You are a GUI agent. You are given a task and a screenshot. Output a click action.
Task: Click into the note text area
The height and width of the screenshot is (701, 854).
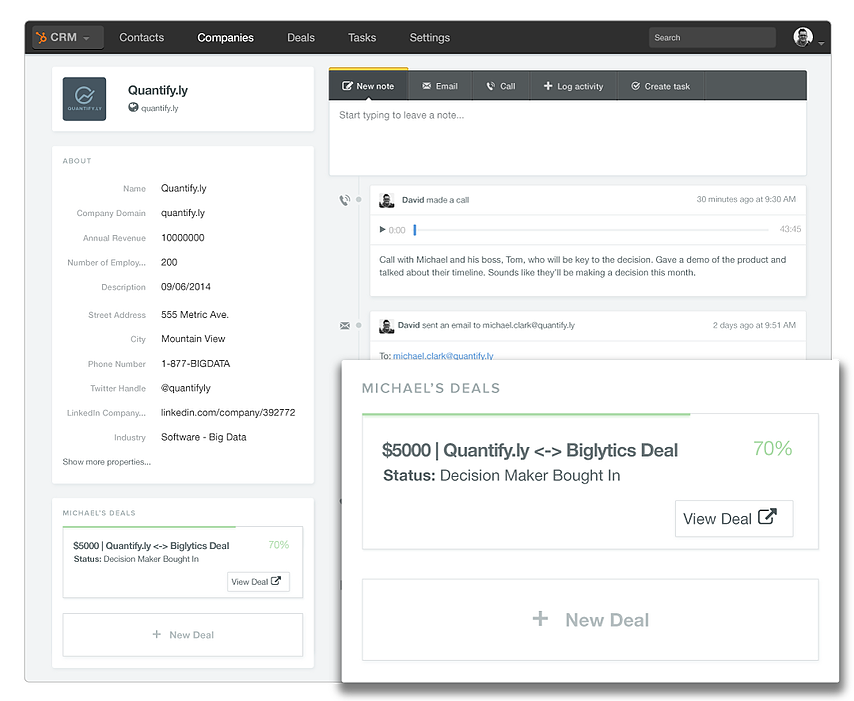[568, 138]
